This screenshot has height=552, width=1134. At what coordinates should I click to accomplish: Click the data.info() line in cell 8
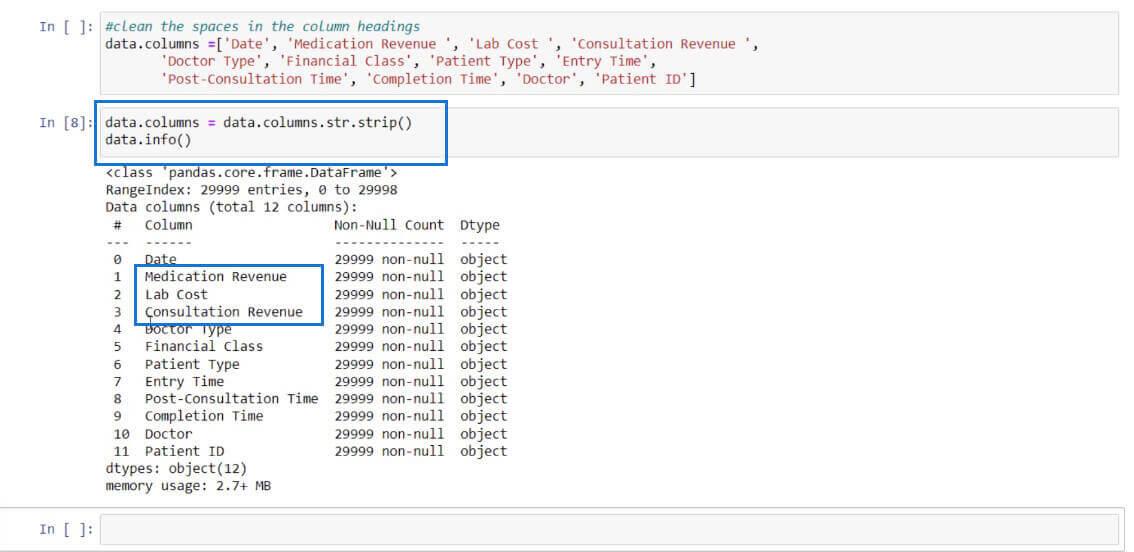(x=148, y=140)
